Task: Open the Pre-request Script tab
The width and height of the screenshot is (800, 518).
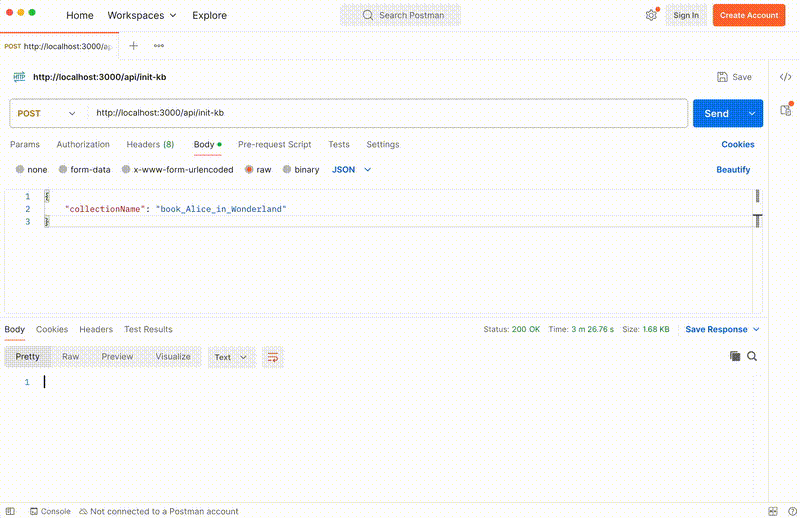Action: click(274, 144)
